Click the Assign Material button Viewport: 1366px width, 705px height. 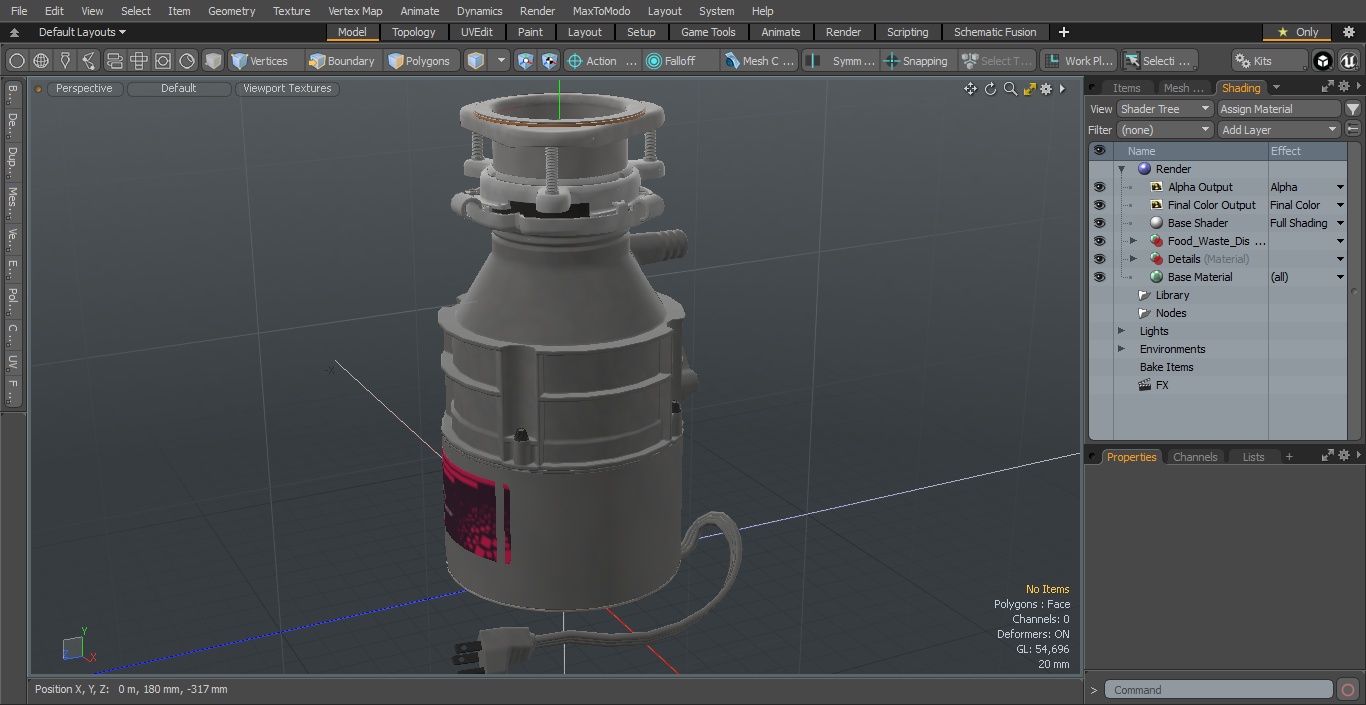1279,109
